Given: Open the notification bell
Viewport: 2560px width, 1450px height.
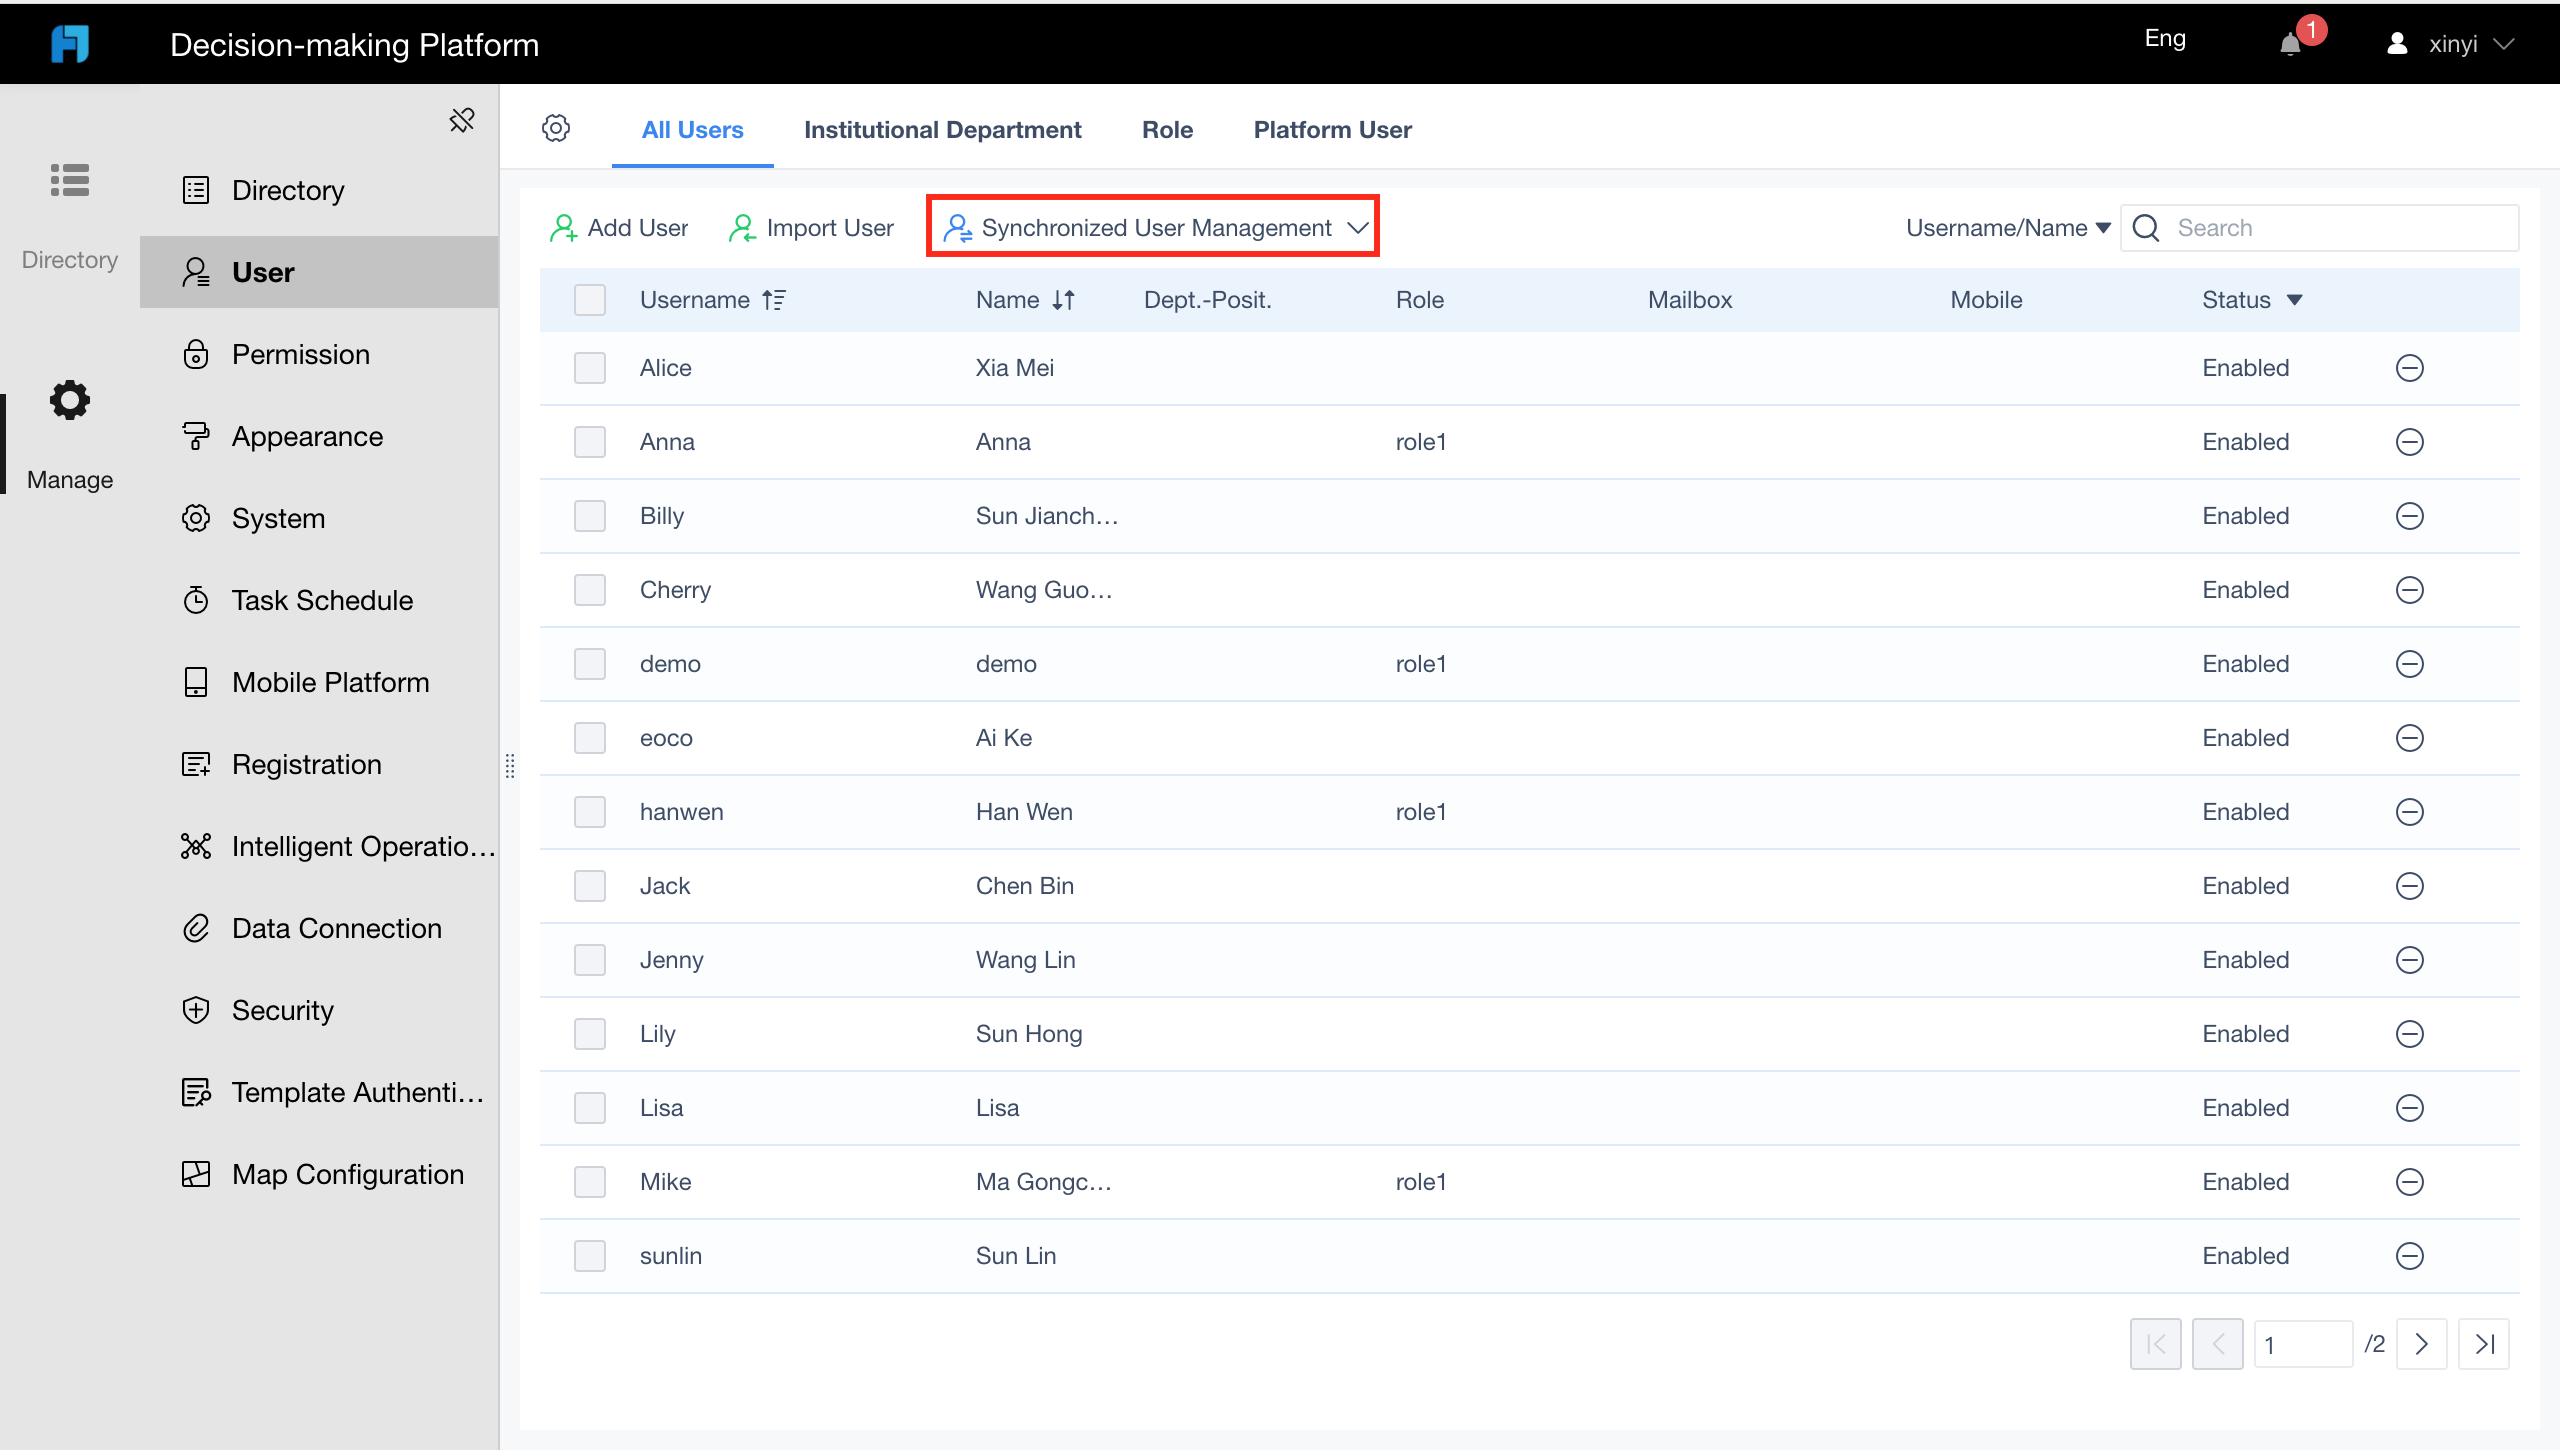Looking at the screenshot, I should pyautogui.click(x=2292, y=44).
